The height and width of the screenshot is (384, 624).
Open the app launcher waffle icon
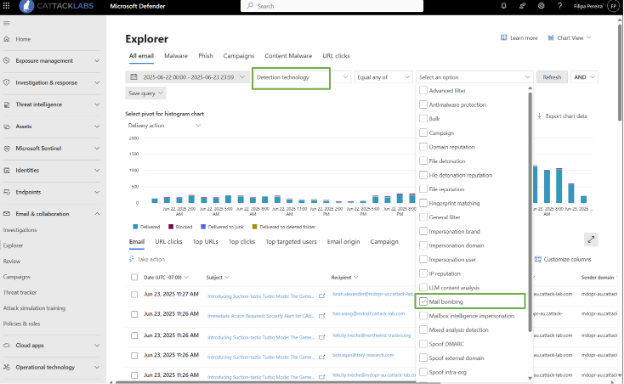pyautogui.click(x=6, y=6)
